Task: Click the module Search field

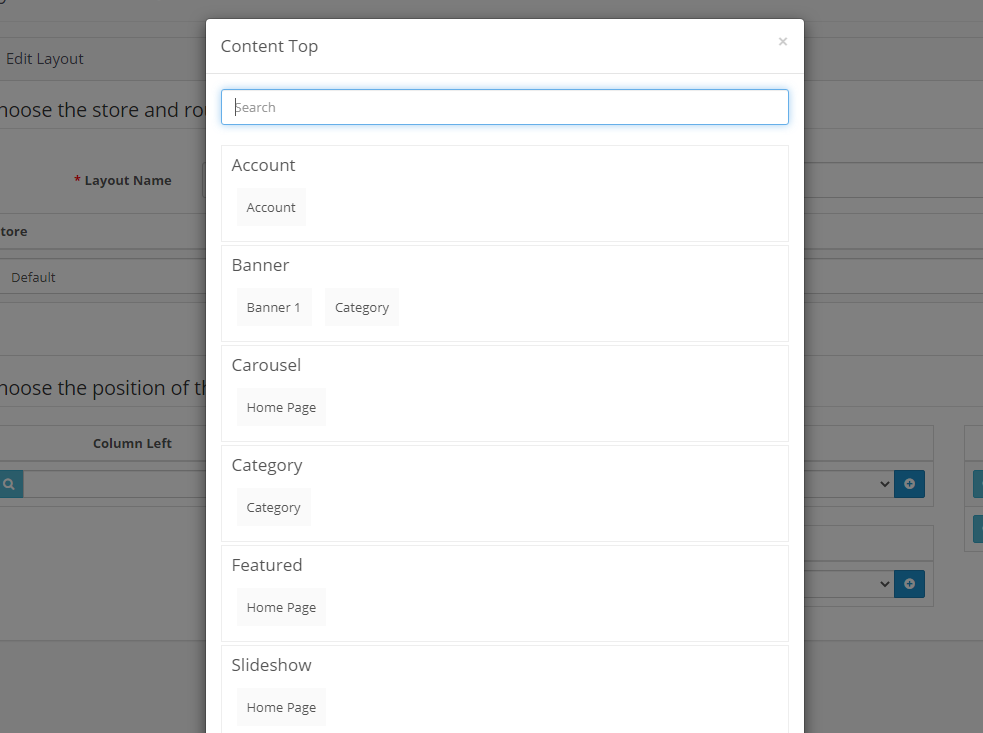Action: point(504,107)
